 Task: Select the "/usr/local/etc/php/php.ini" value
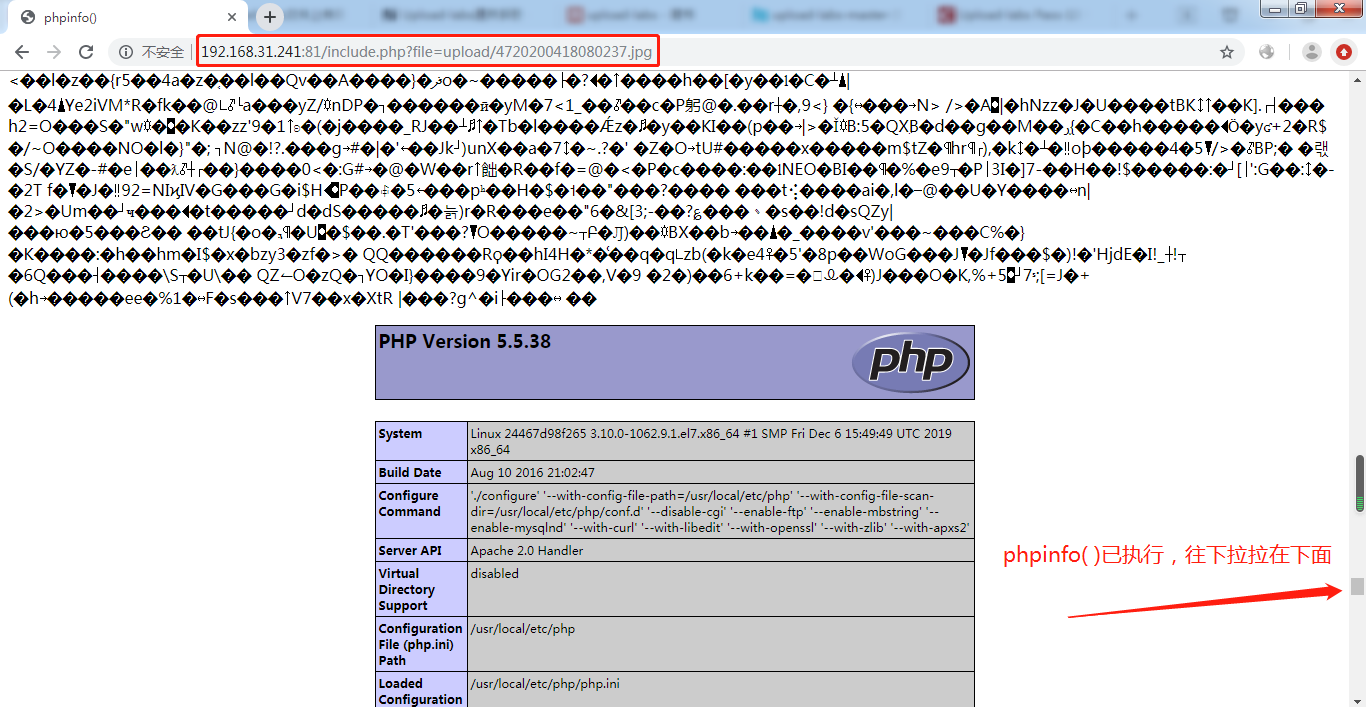[x=545, y=684]
